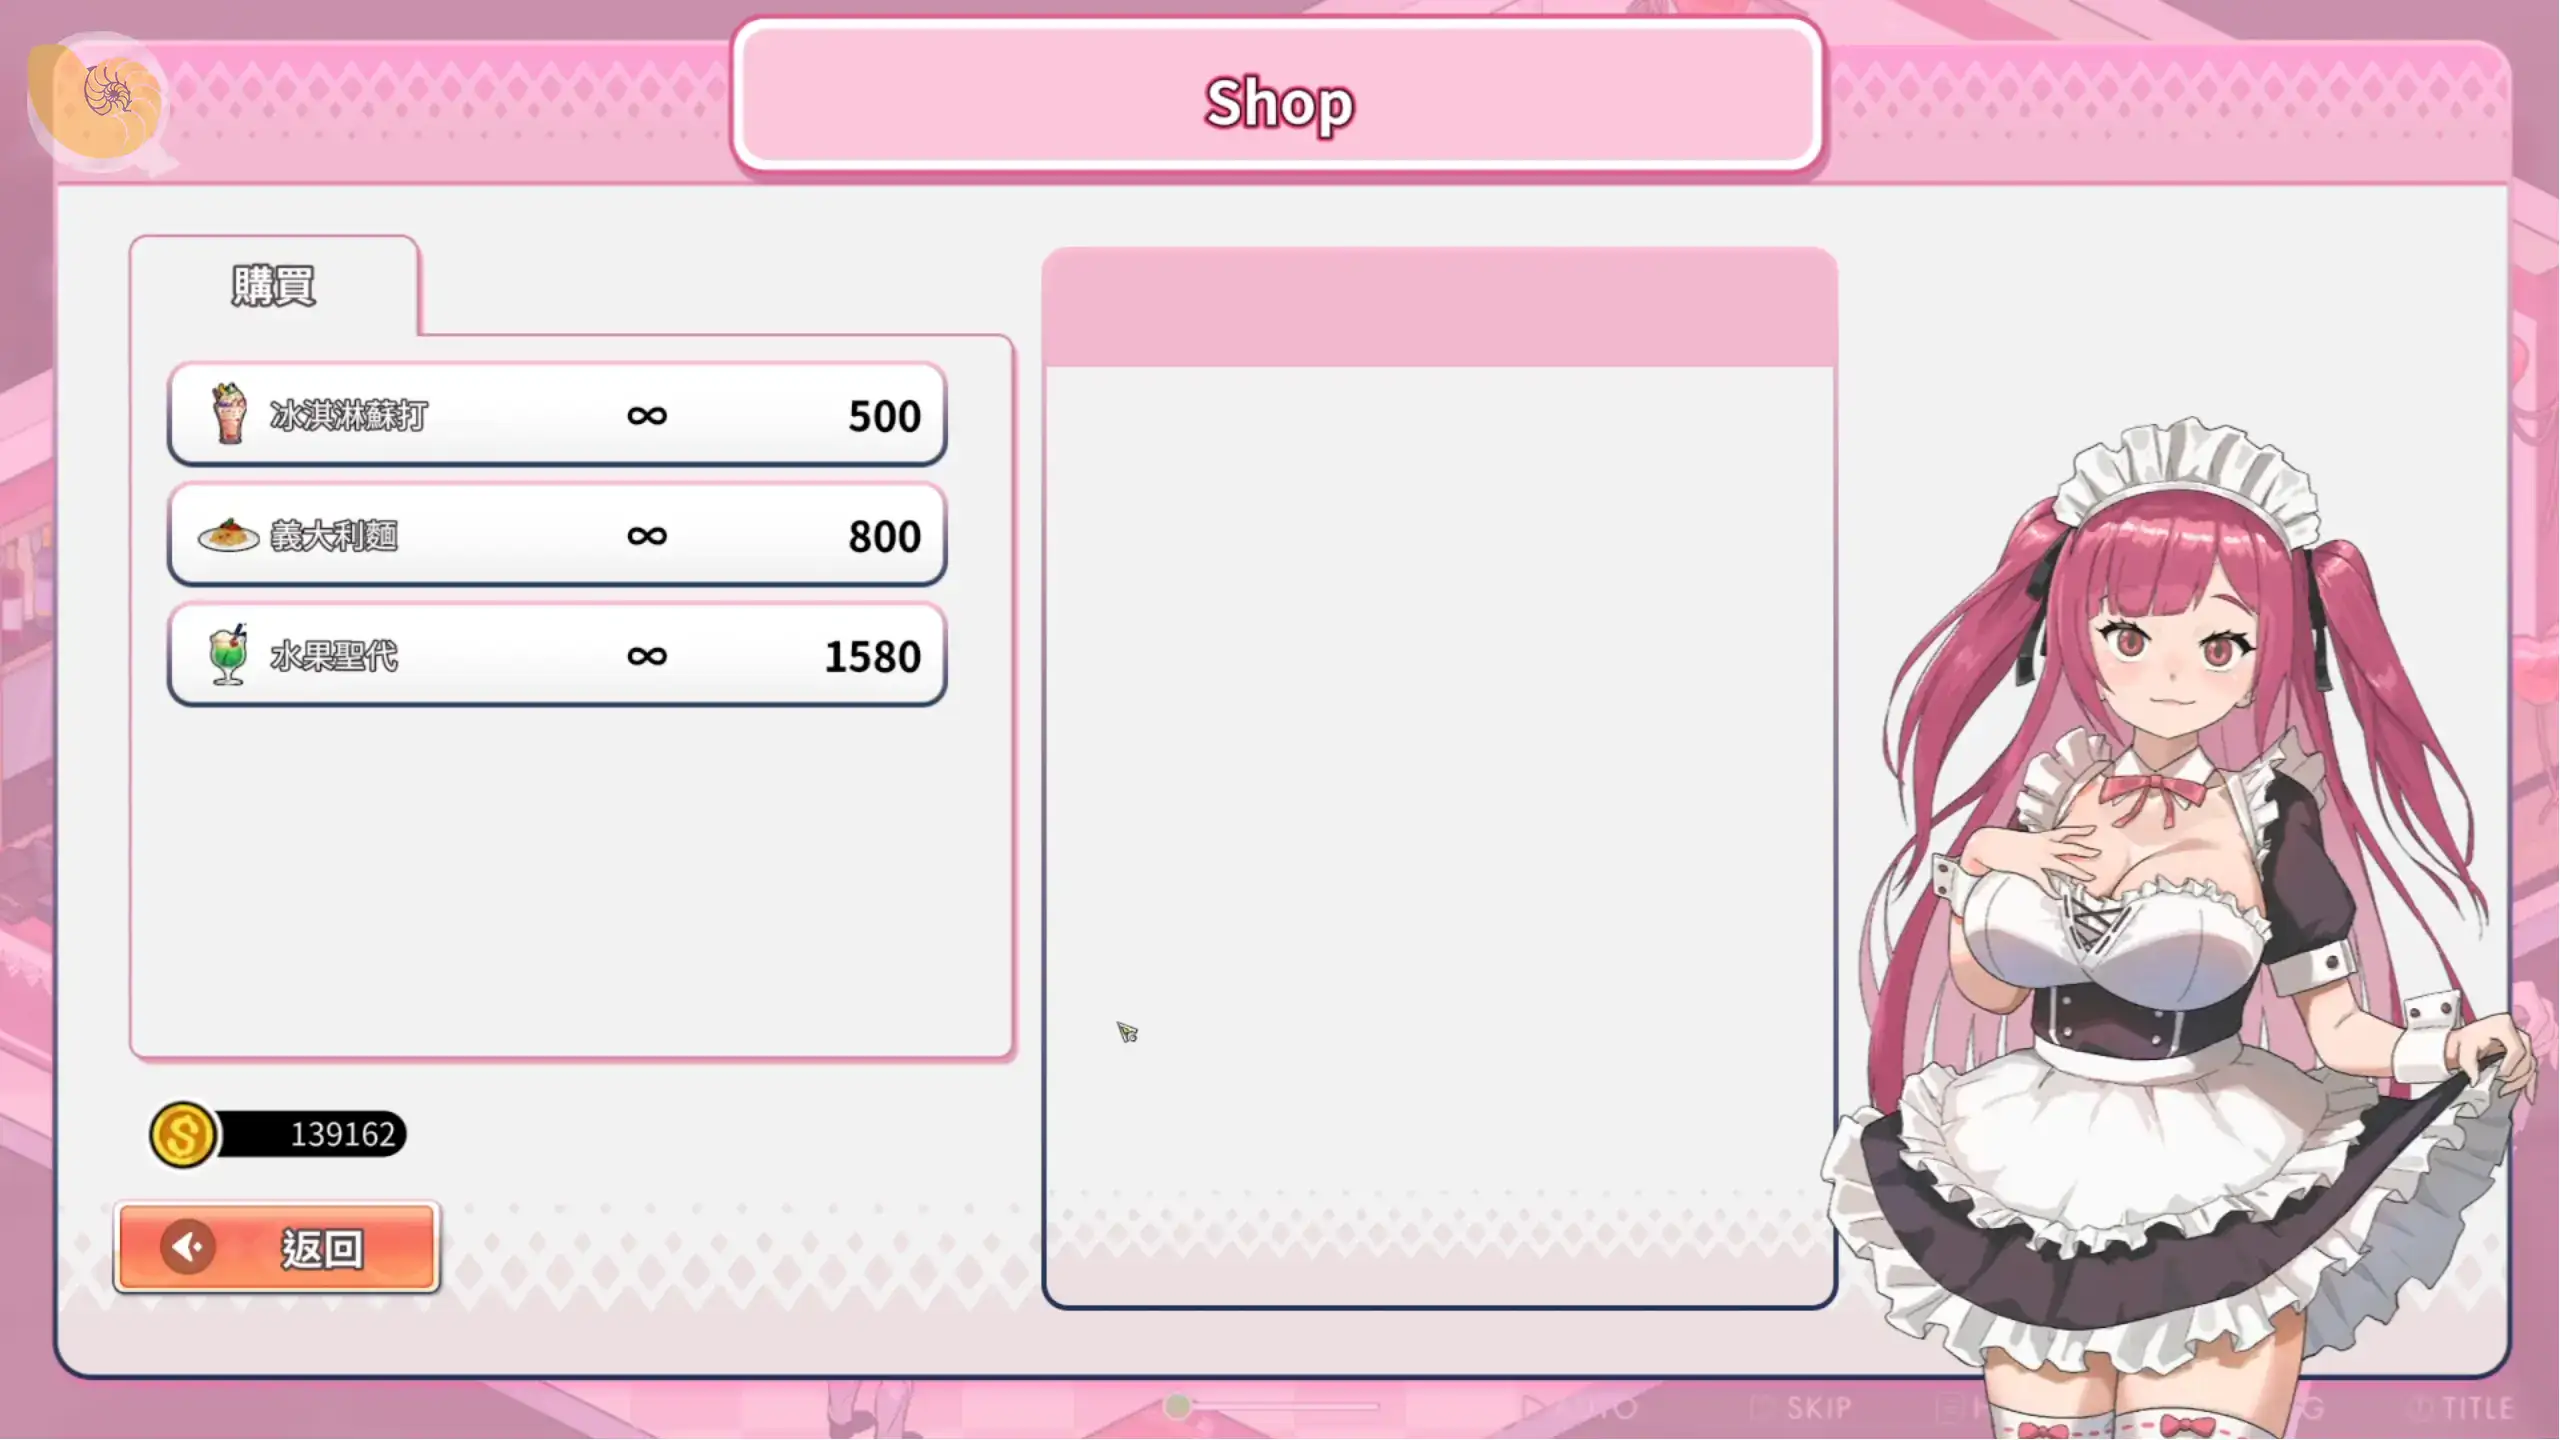This screenshot has width=2560, height=1440.
Task: Click the green fruit parfait icon
Action: tap(229, 655)
